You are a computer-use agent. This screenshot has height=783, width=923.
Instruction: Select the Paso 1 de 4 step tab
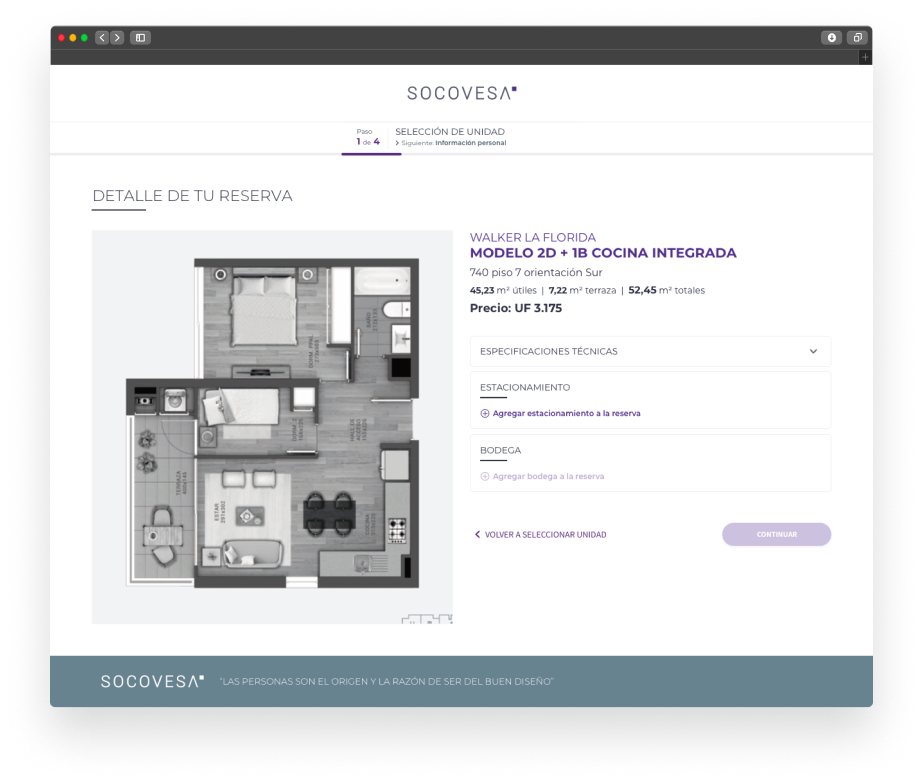367,137
